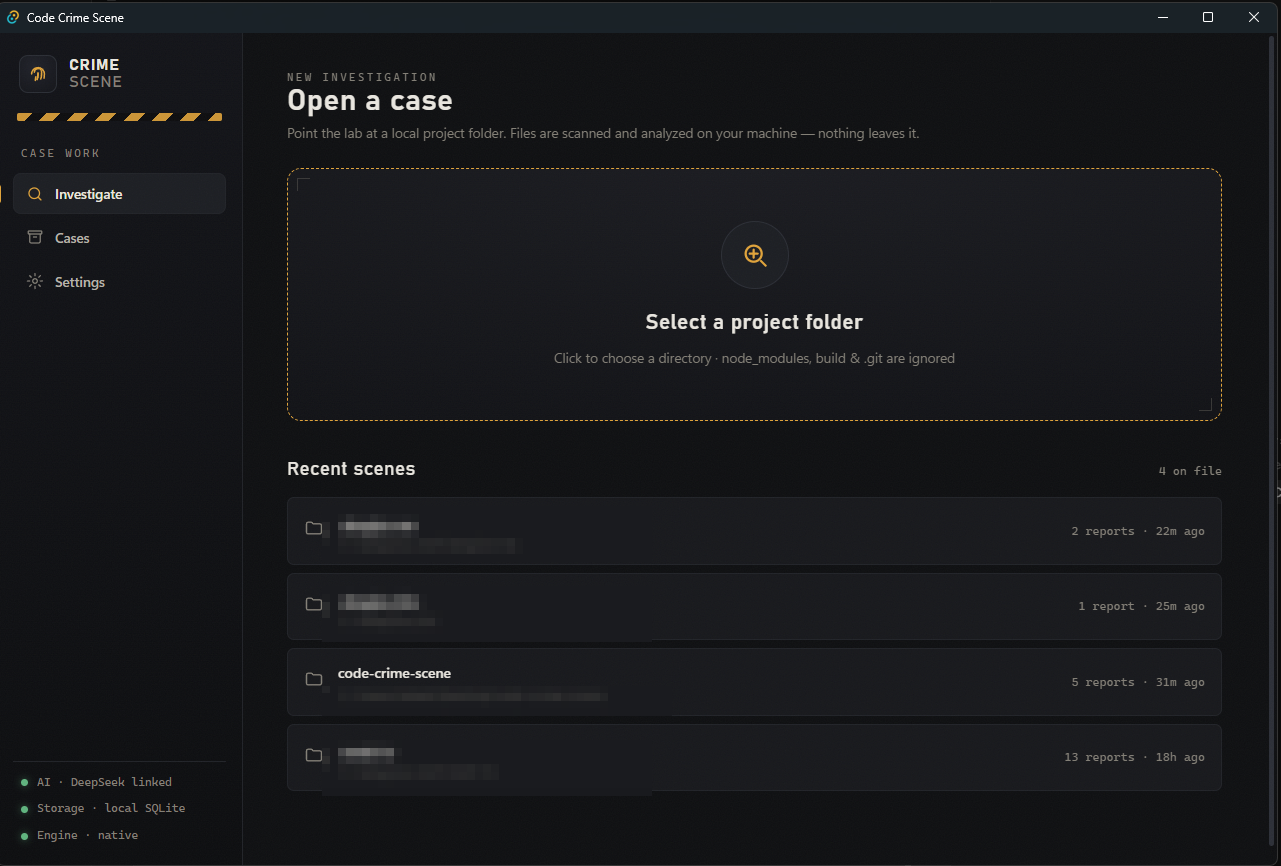The width and height of the screenshot is (1281, 866).
Task: Click folder icon of the 2 reports scene
Action: pyautogui.click(x=314, y=528)
